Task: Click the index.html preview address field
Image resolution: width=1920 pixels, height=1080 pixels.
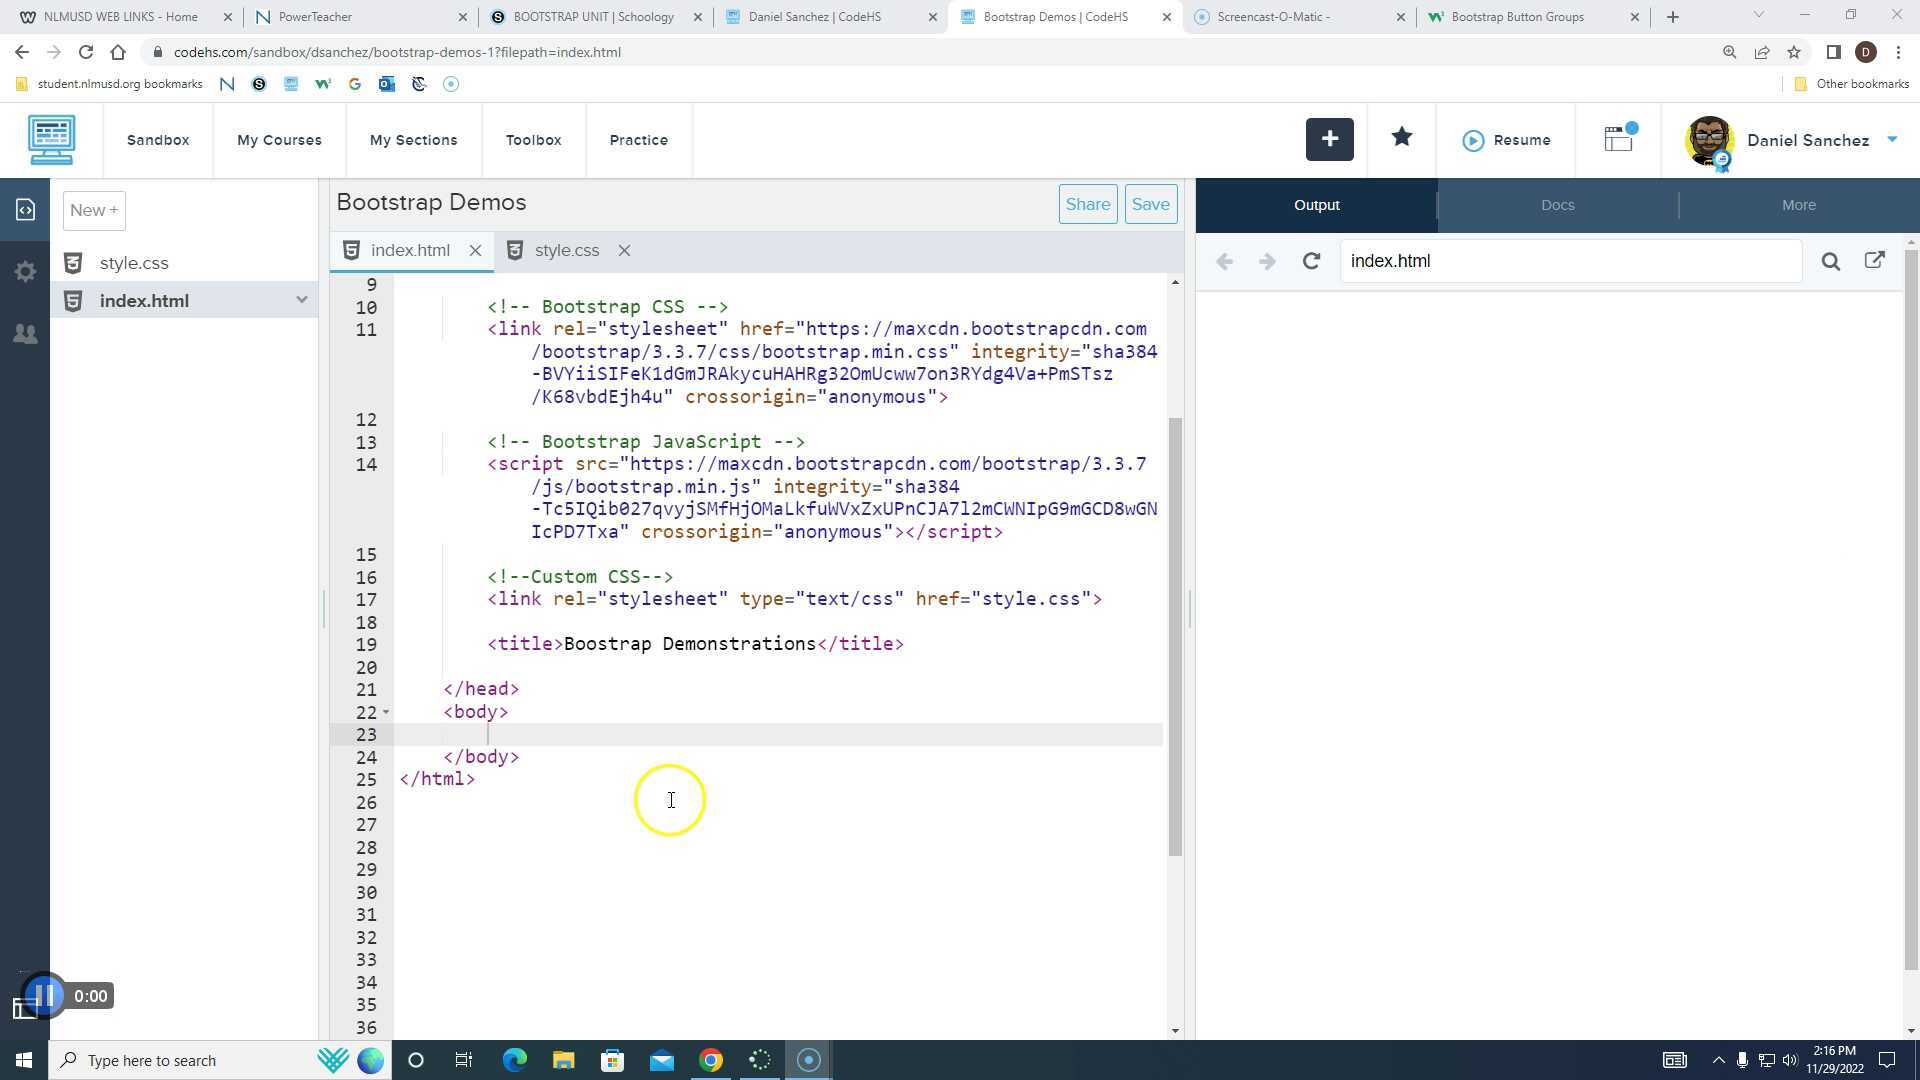Action: tap(1569, 262)
